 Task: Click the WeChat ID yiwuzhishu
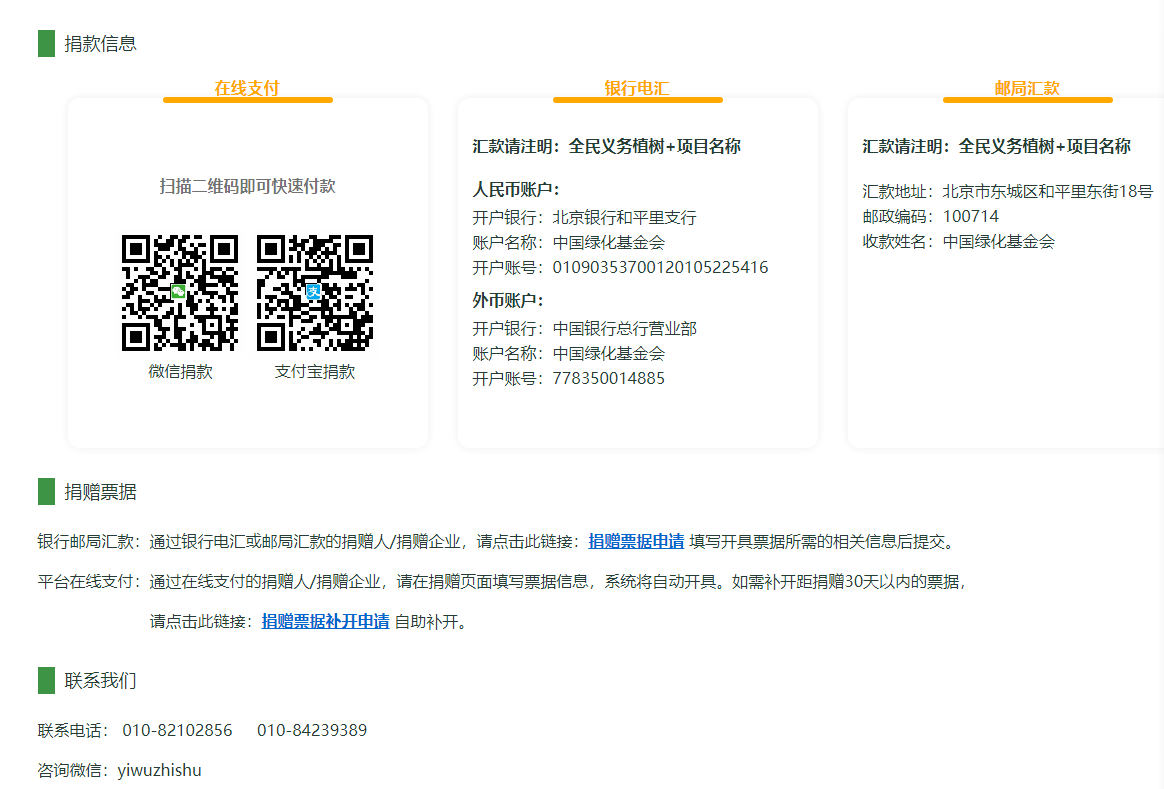click(x=160, y=770)
